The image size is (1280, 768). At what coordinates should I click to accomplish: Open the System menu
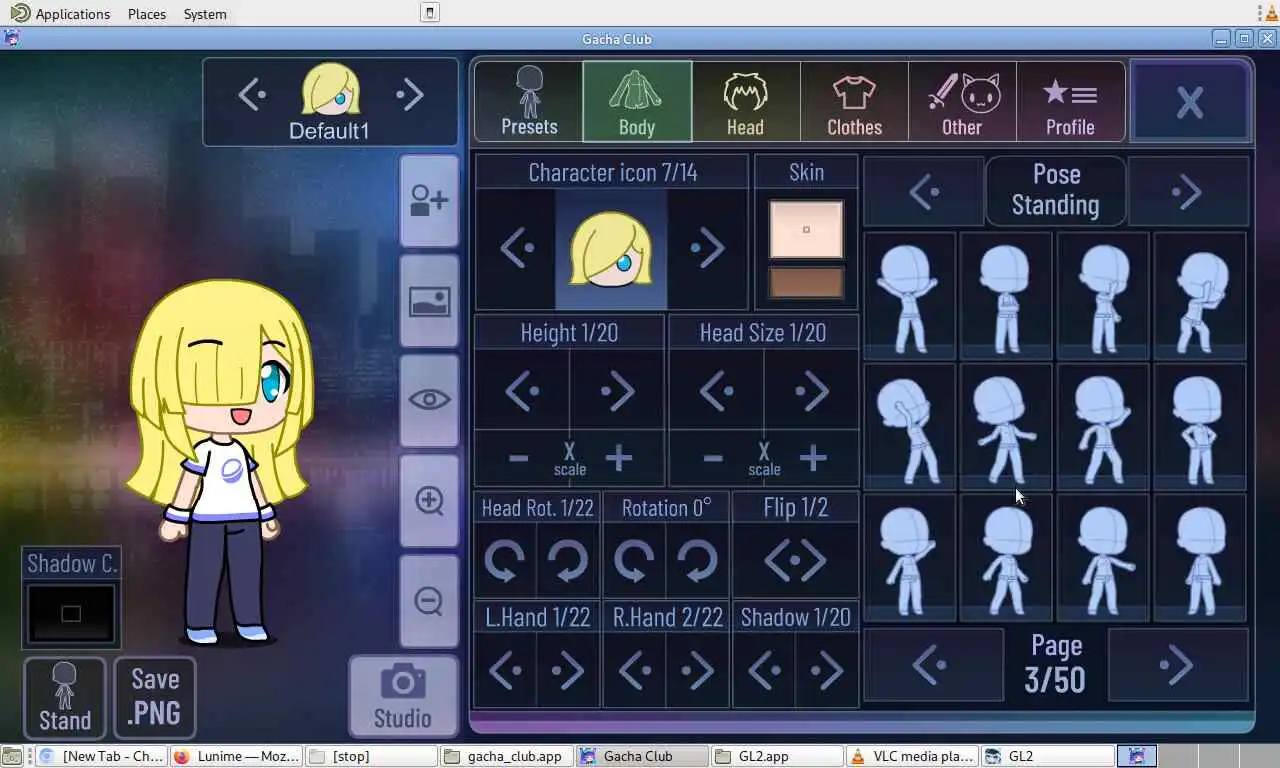[x=205, y=14]
